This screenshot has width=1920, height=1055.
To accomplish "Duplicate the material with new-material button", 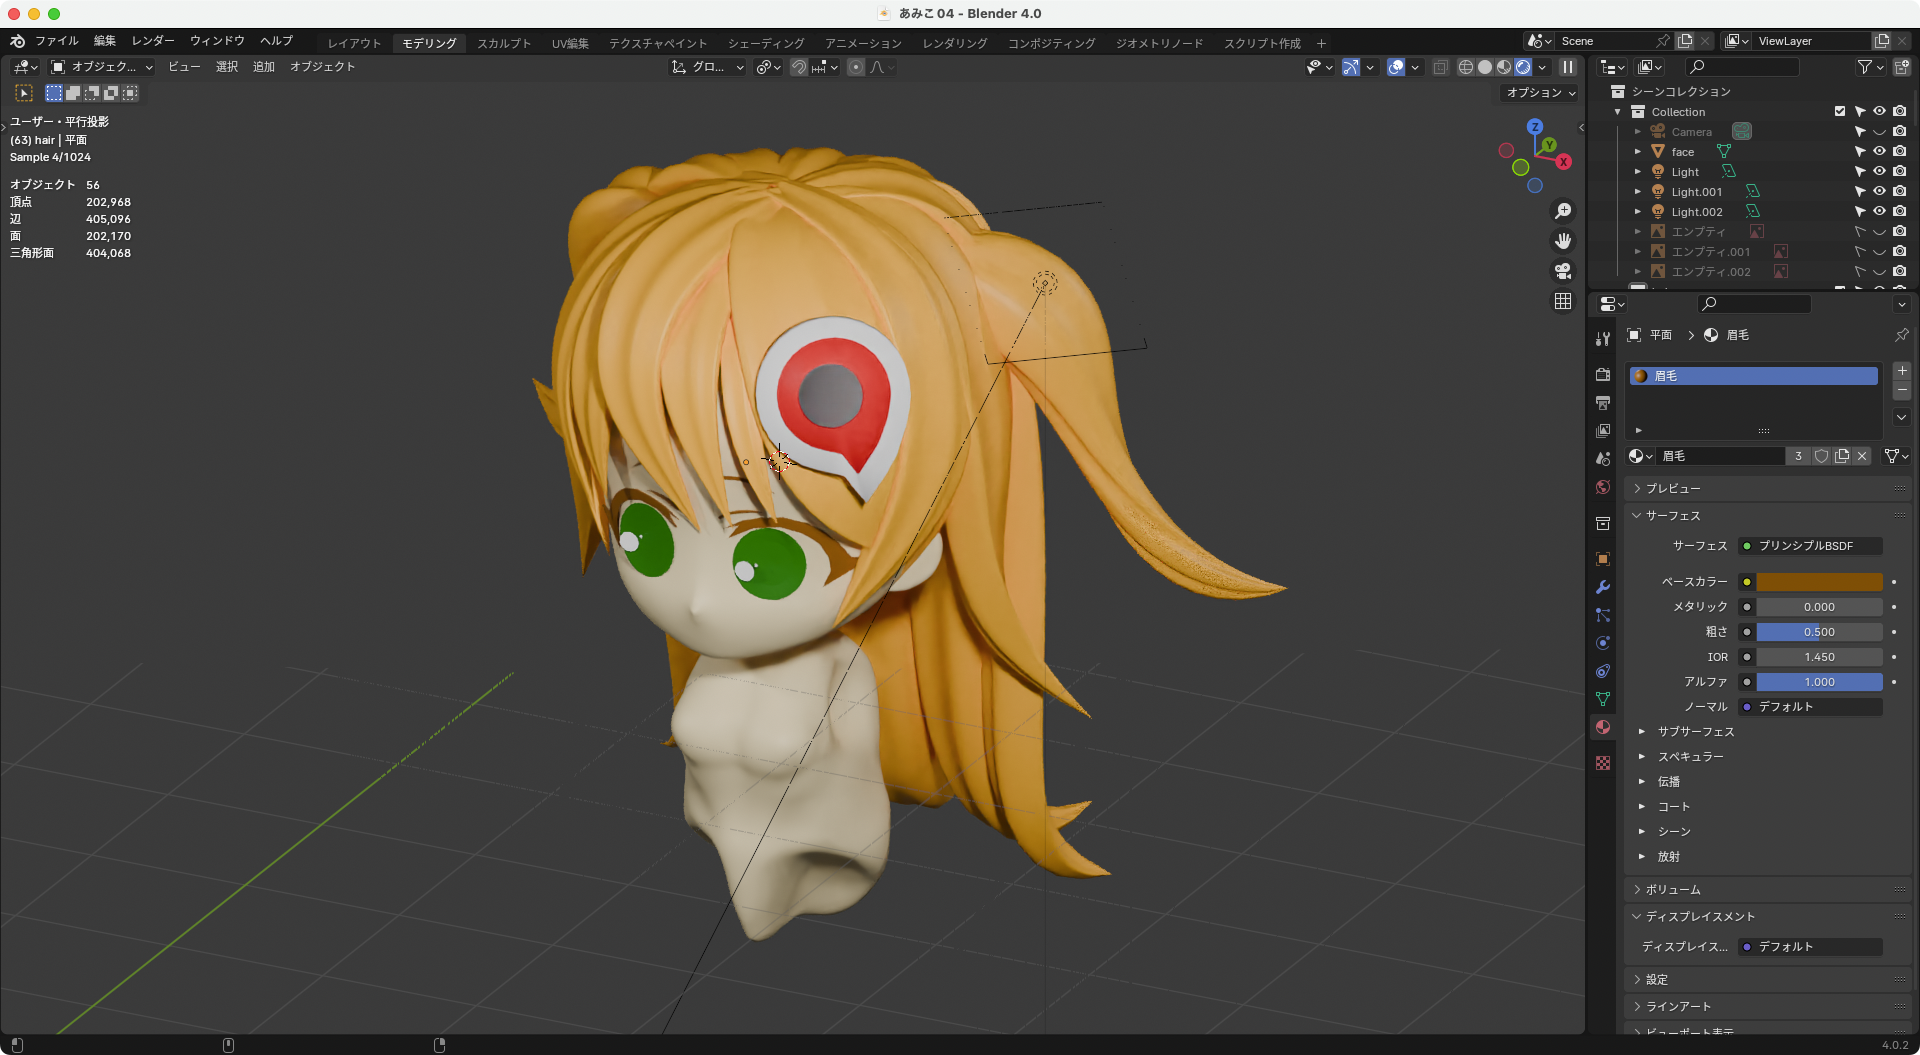I will coord(1842,456).
